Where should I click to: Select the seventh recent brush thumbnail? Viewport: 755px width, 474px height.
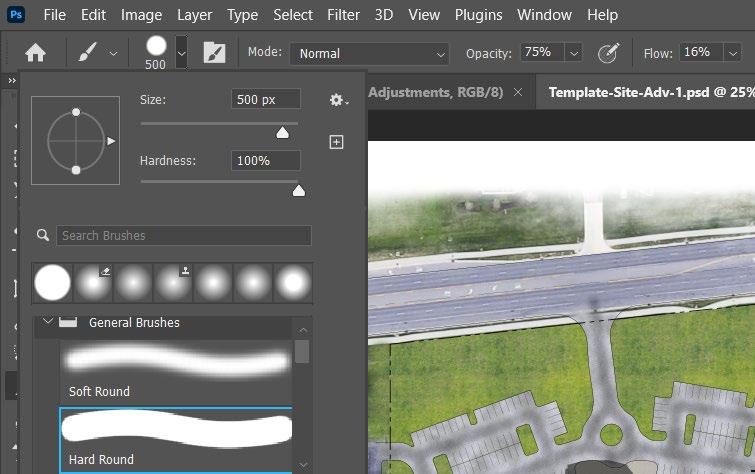[x=293, y=283]
